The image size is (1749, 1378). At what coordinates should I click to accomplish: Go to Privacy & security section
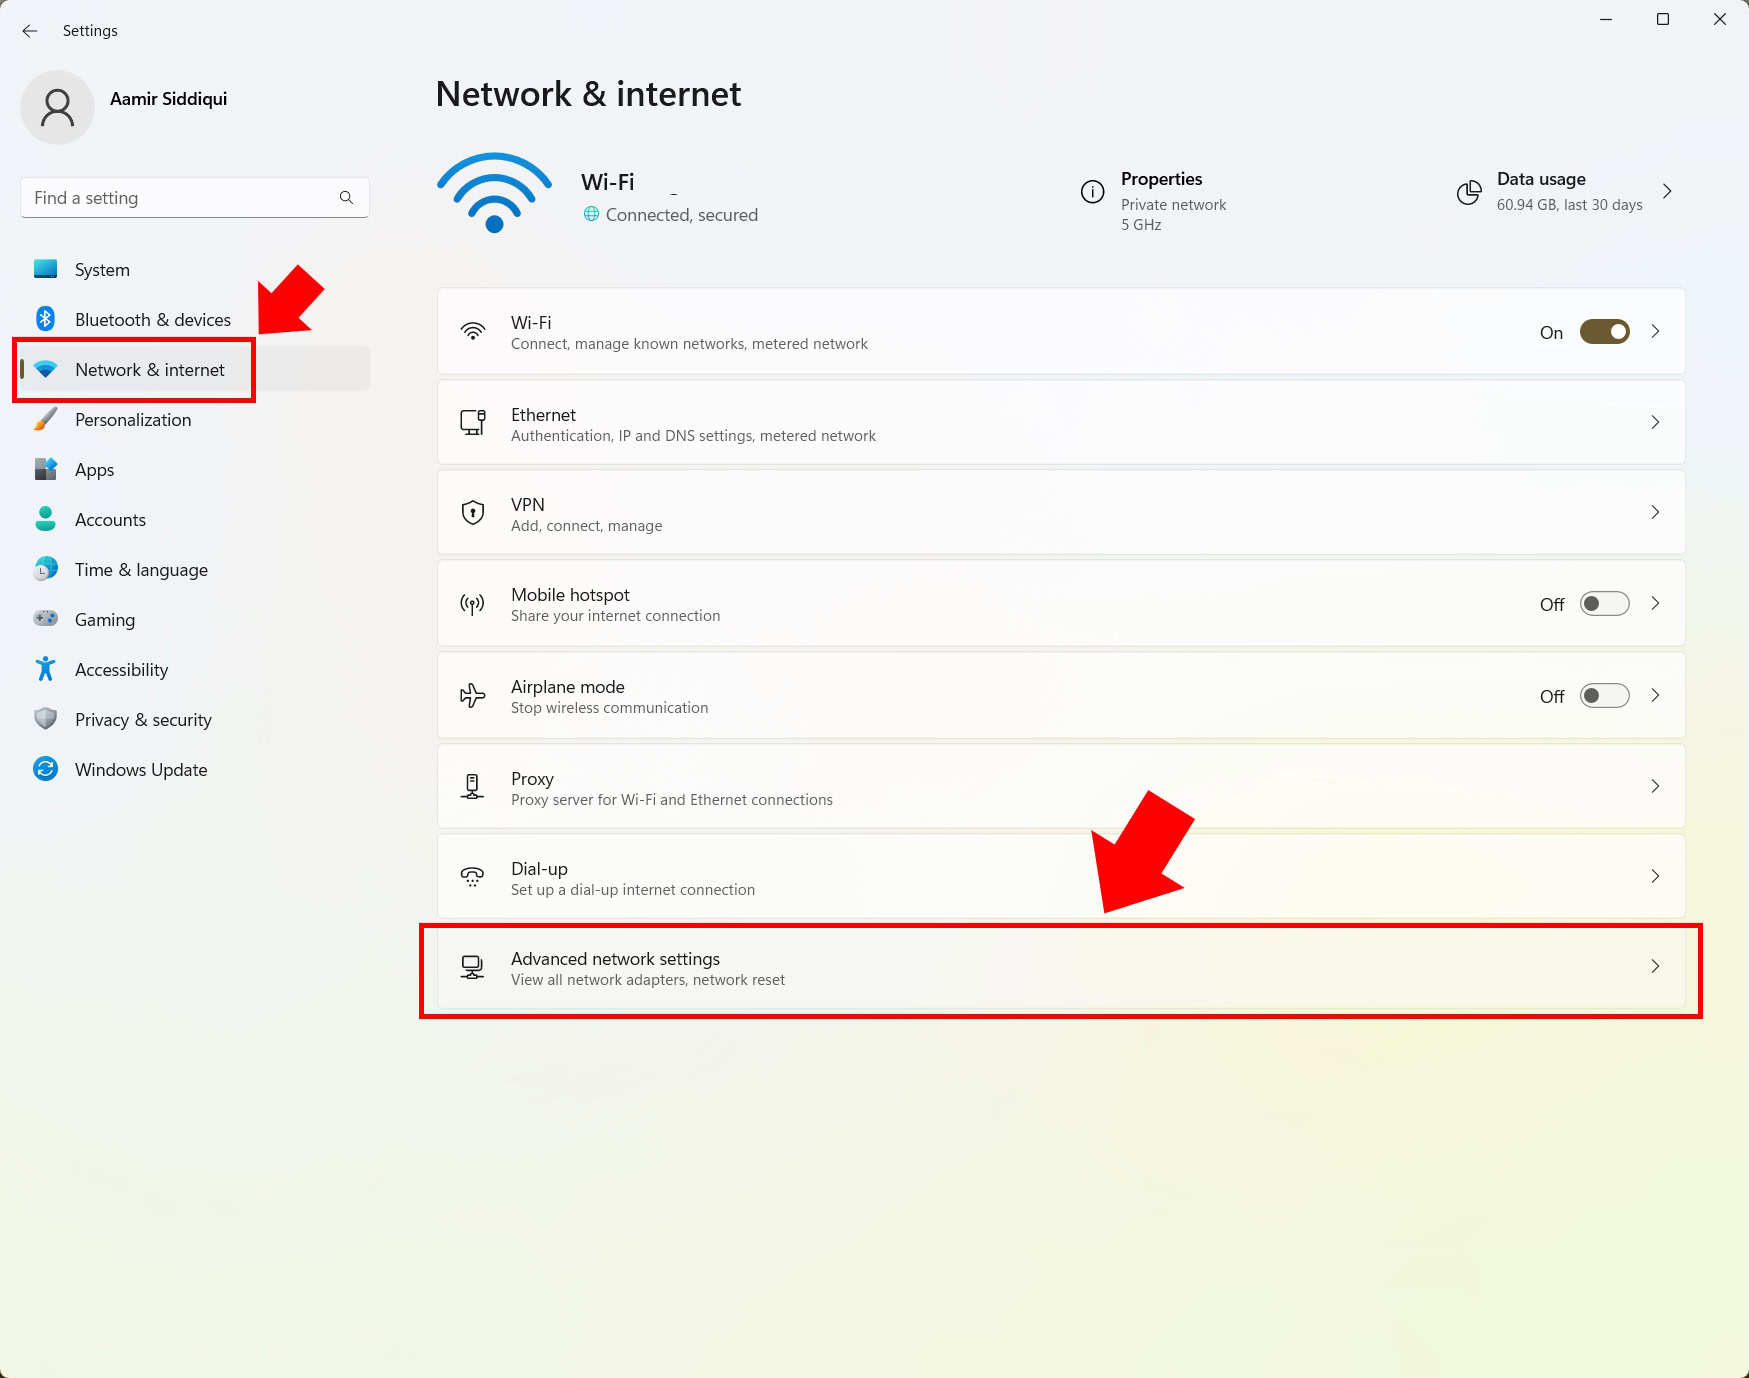click(143, 720)
